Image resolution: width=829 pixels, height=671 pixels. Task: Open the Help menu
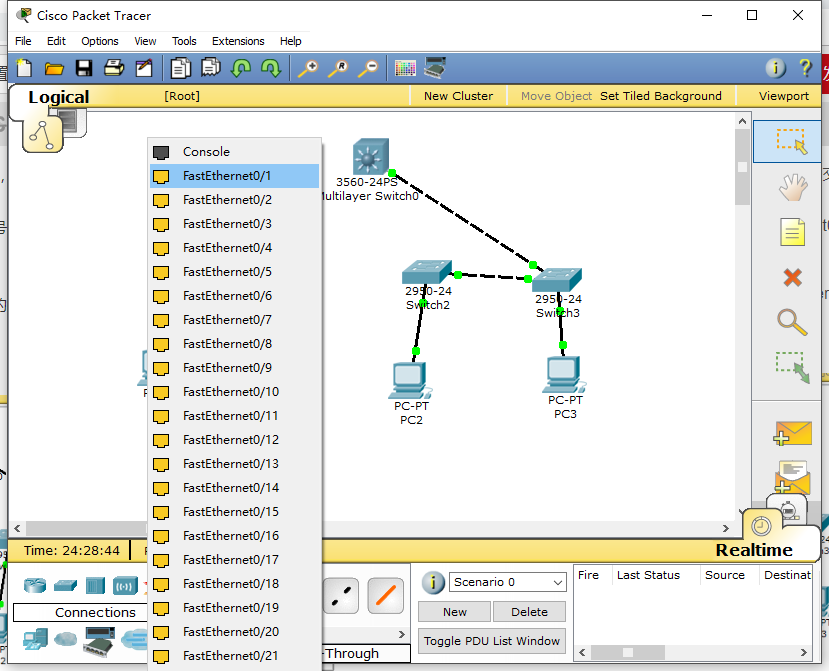290,41
